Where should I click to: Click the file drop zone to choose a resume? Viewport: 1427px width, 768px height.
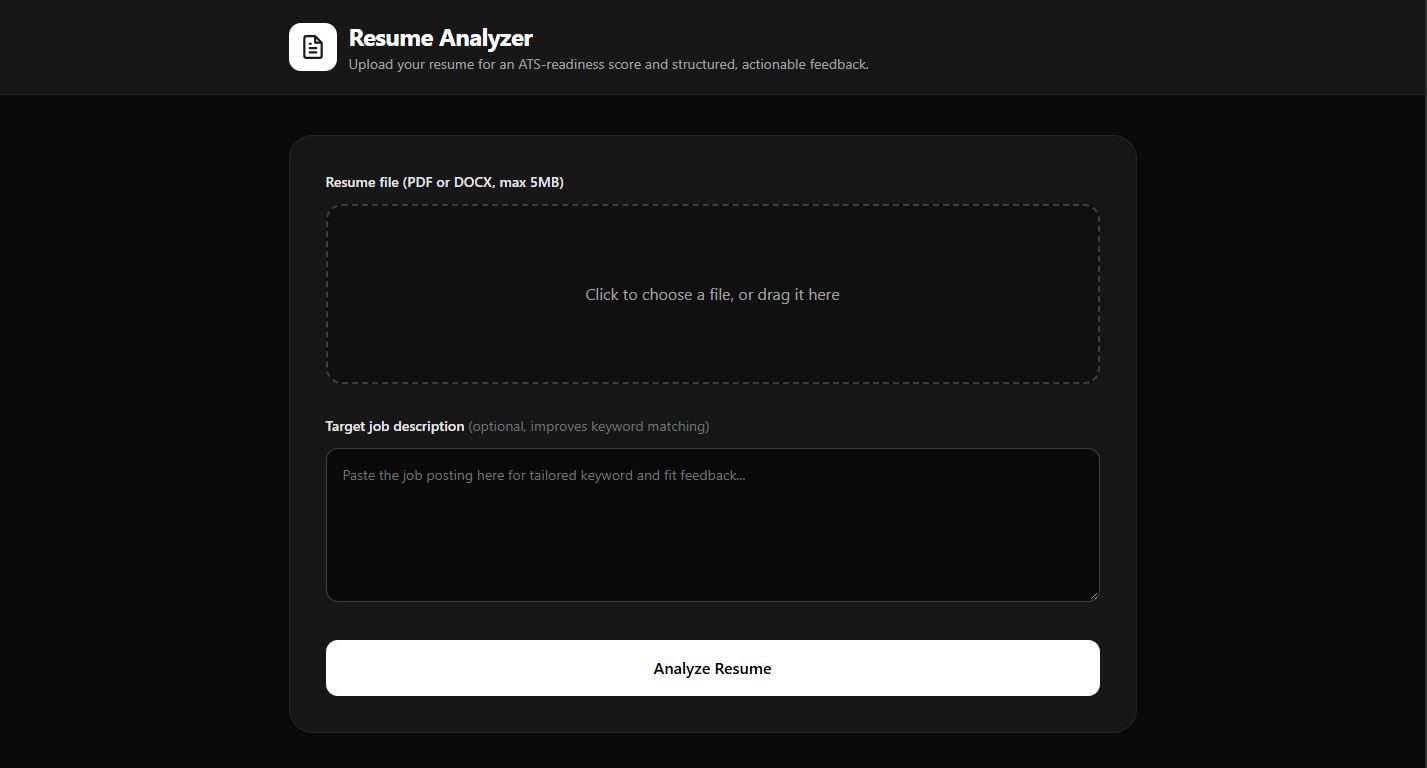point(712,294)
